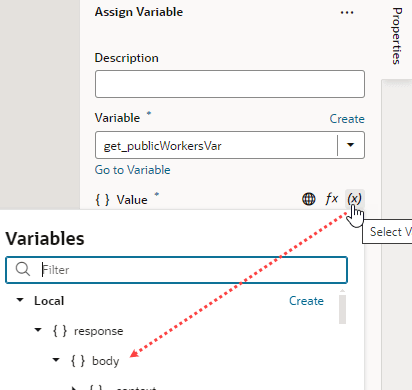Screen dimensions: 412x390
Task: Collapse the Local variables group
Action: (x=20, y=300)
